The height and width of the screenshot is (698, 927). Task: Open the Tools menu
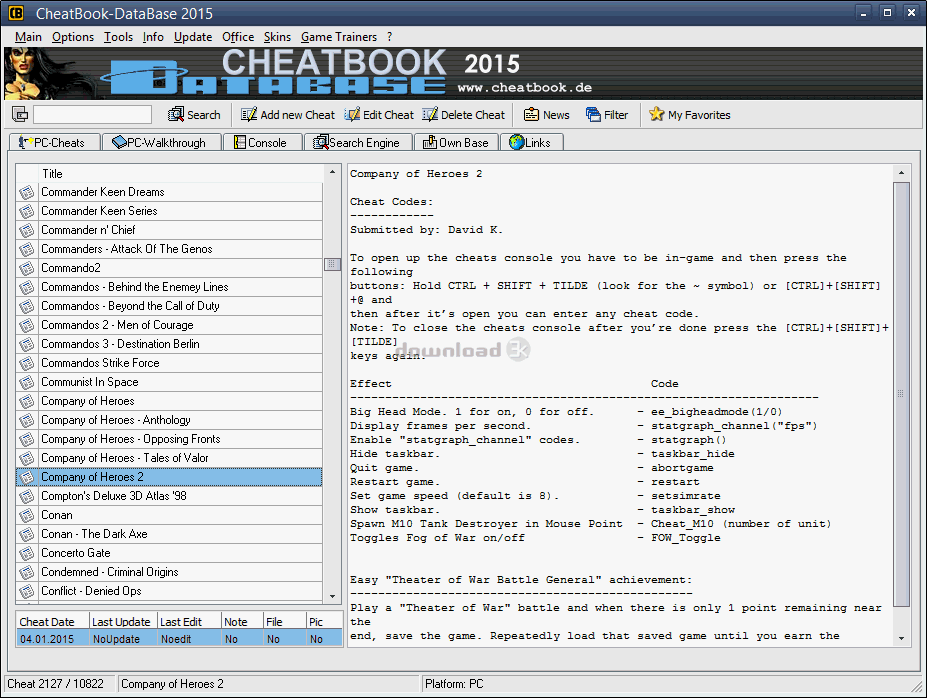118,37
